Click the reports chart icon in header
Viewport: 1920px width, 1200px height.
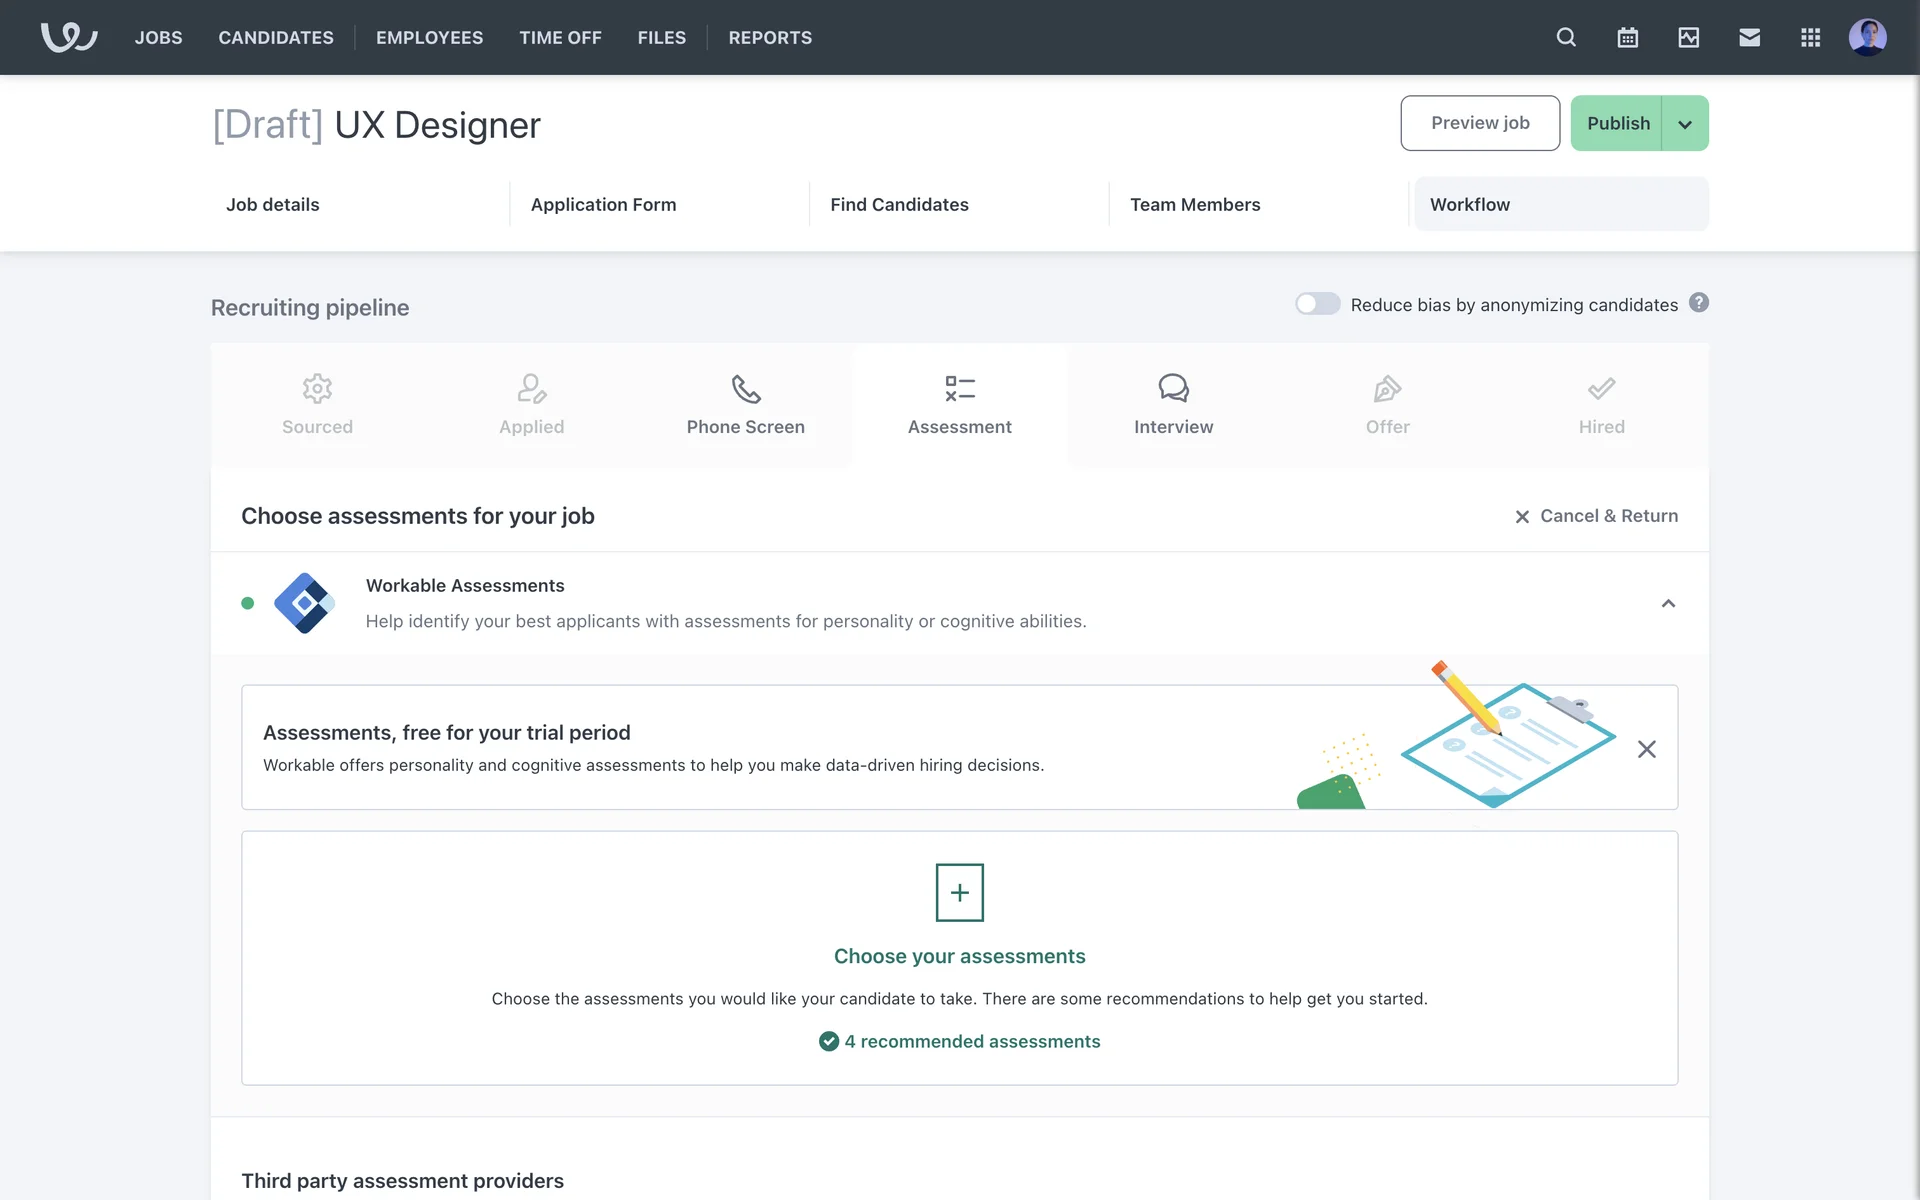pyautogui.click(x=1688, y=37)
